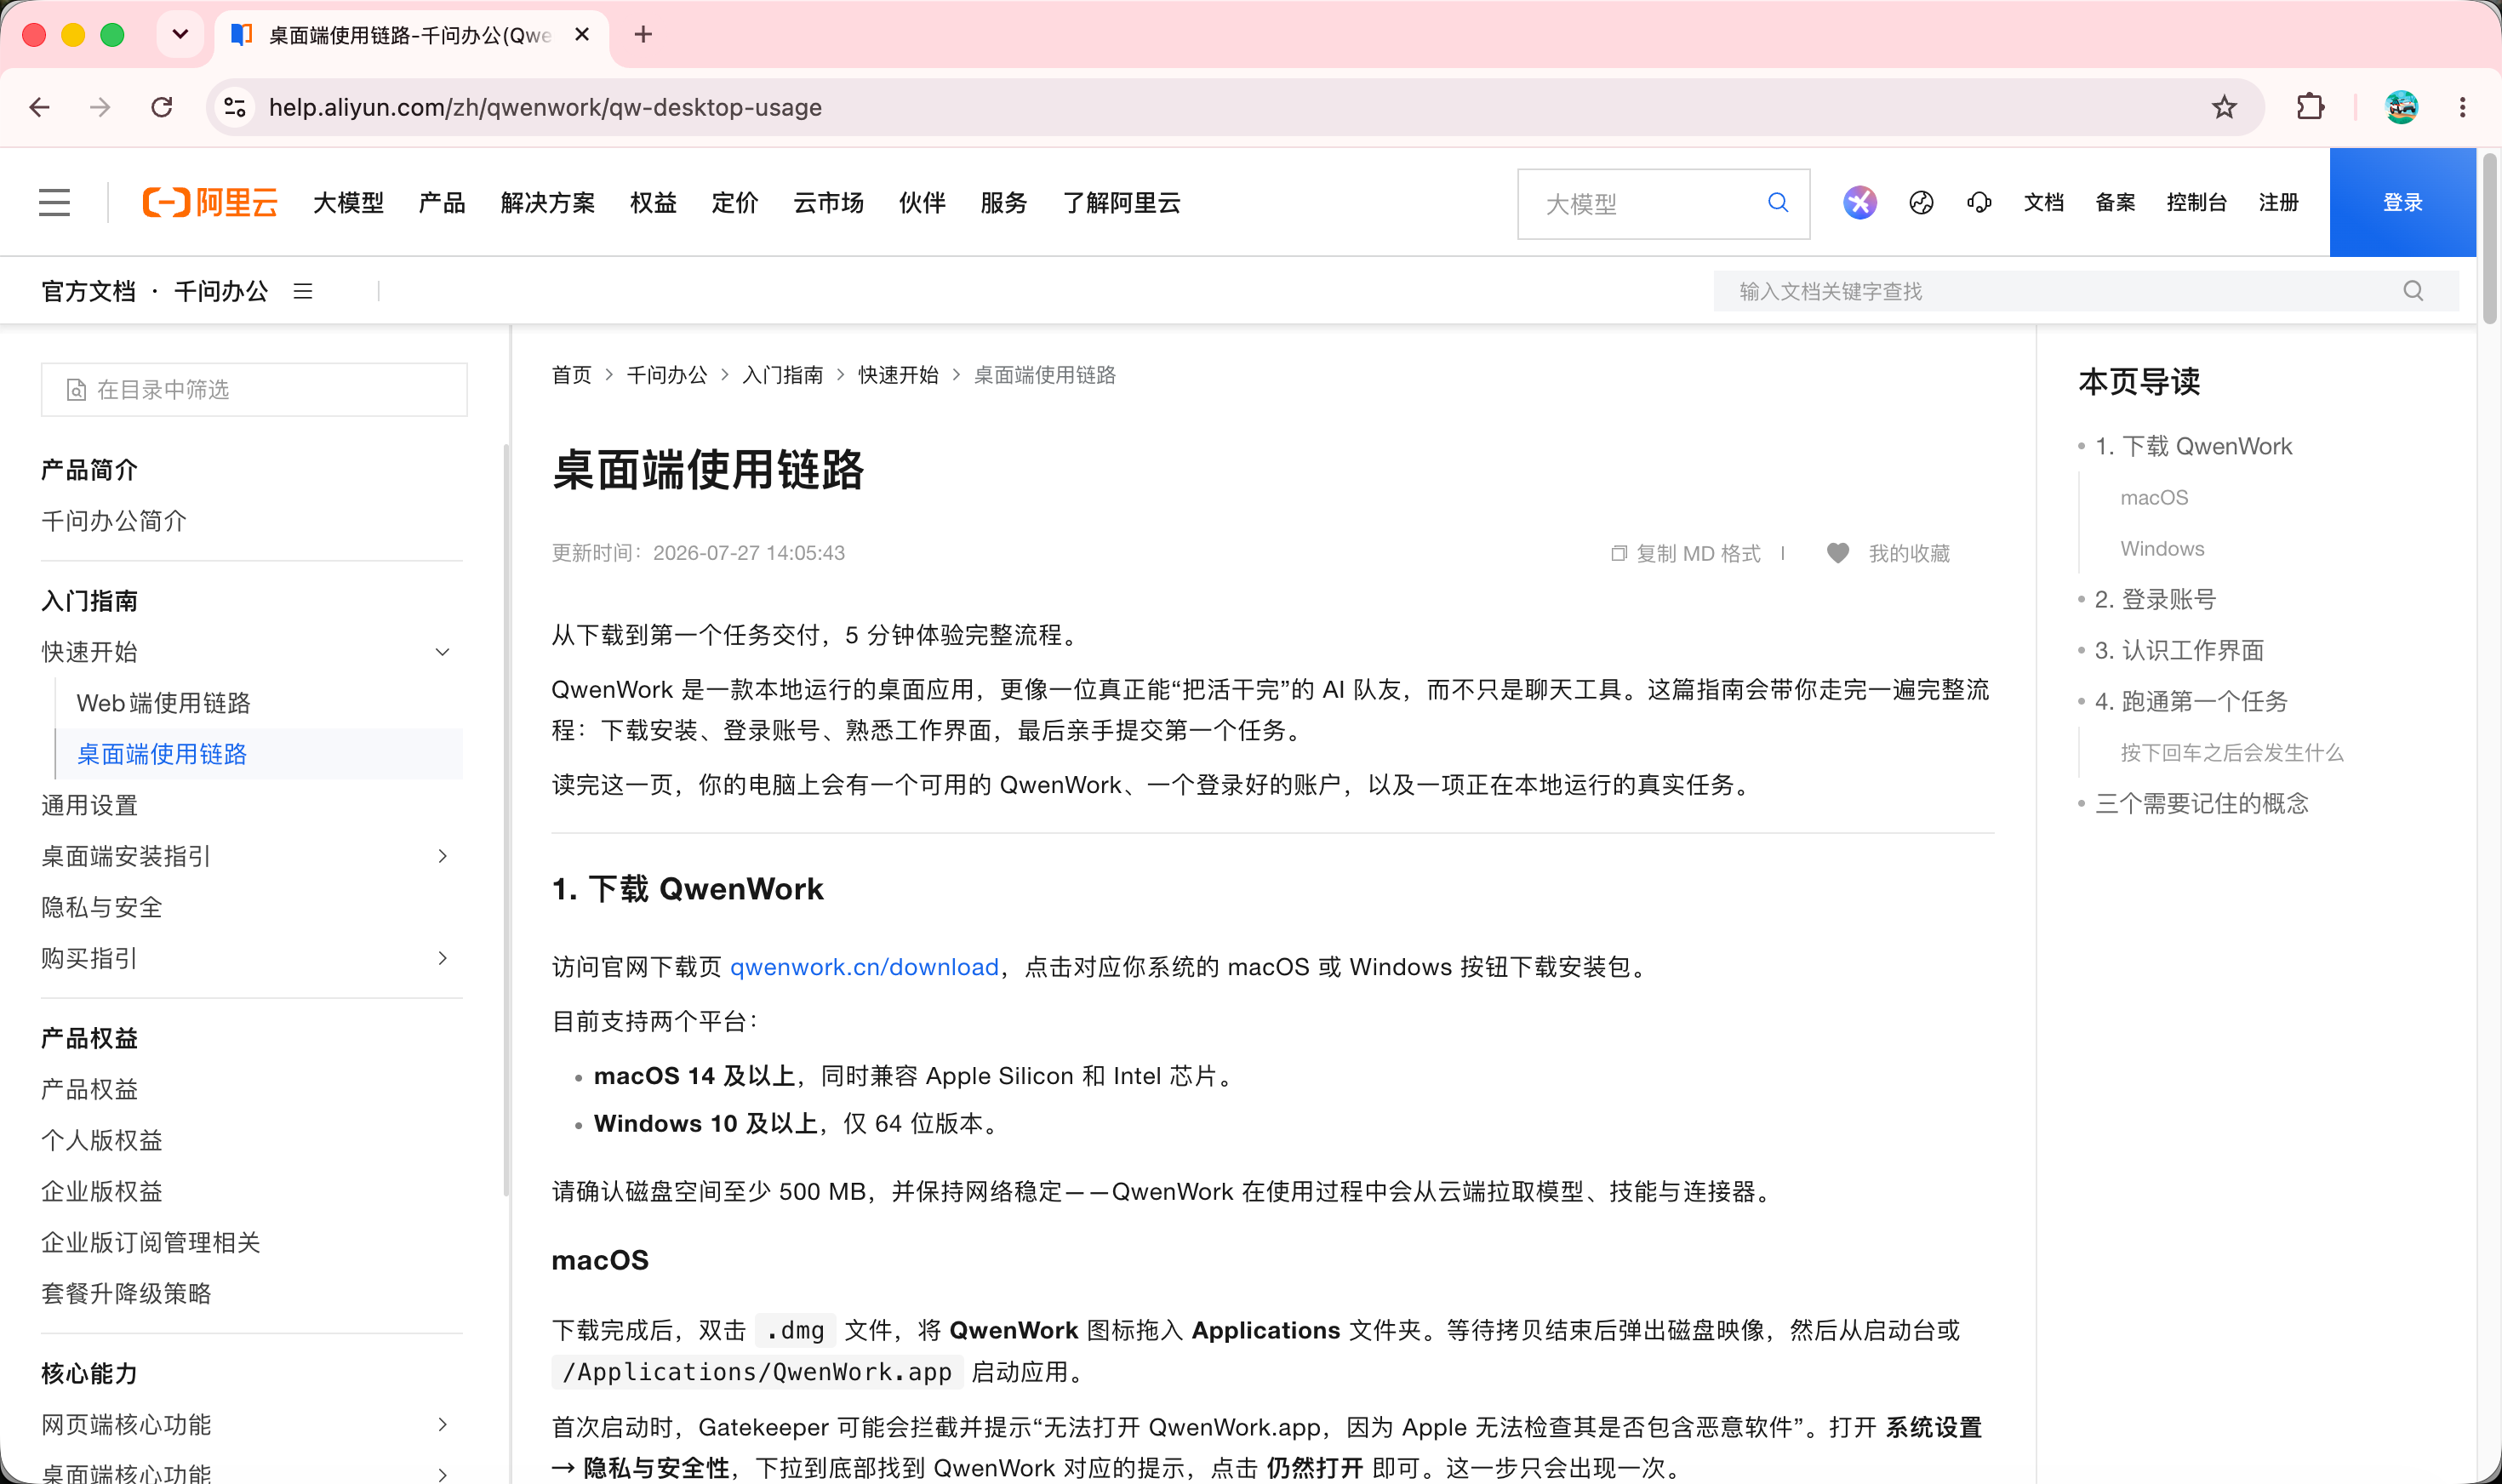
Task: Open the browser extensions puzzle icon
Action: (x=2310, y=107)
